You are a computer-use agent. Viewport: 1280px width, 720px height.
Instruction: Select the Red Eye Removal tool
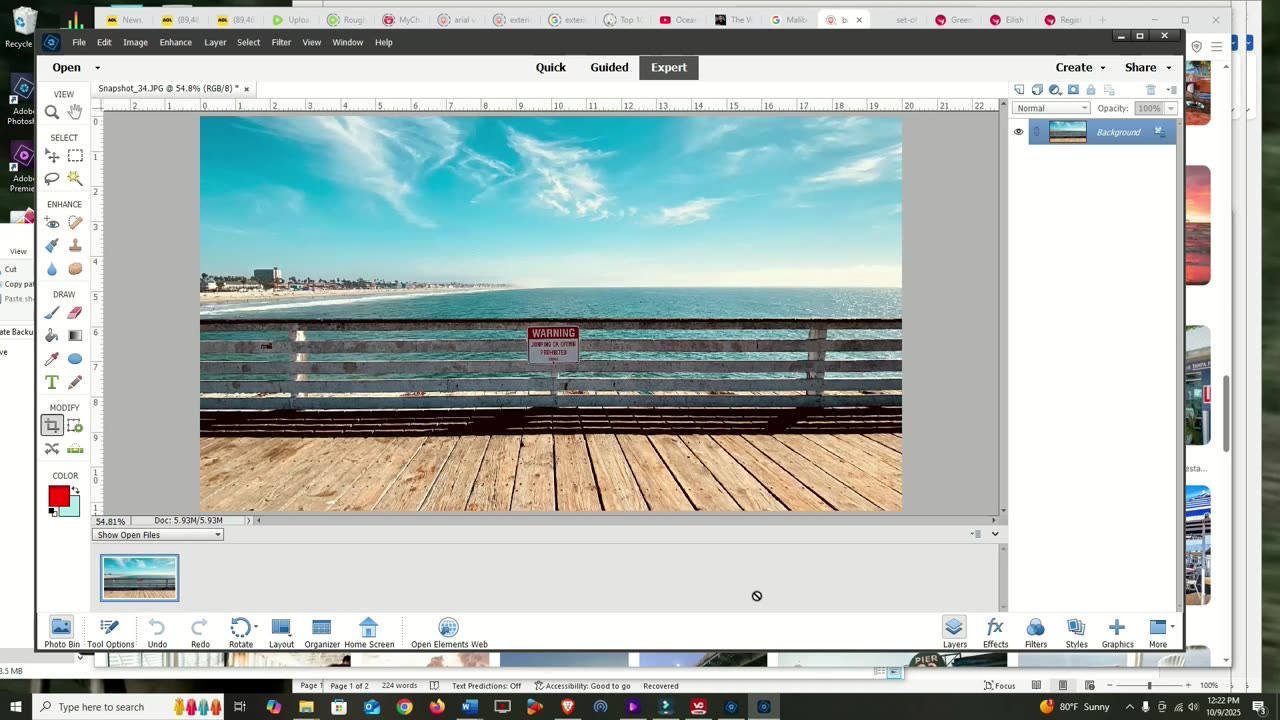coord(52,222)
